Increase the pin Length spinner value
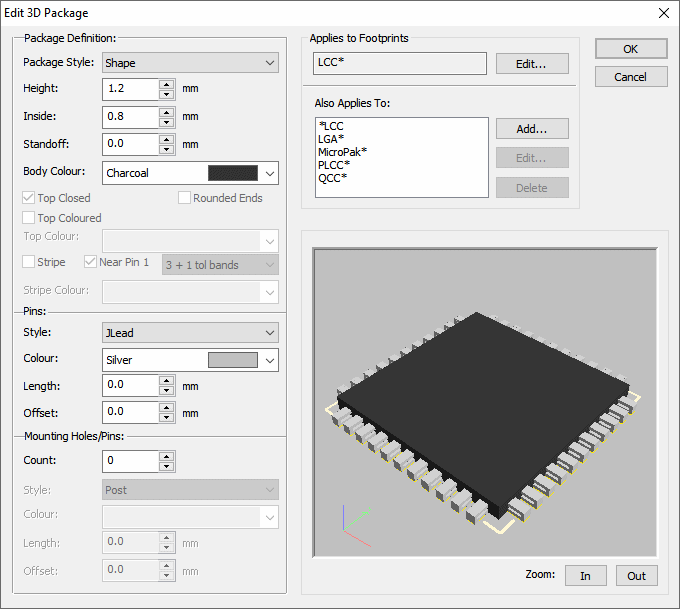Viewport: 680px width, 609px height. 167,381
